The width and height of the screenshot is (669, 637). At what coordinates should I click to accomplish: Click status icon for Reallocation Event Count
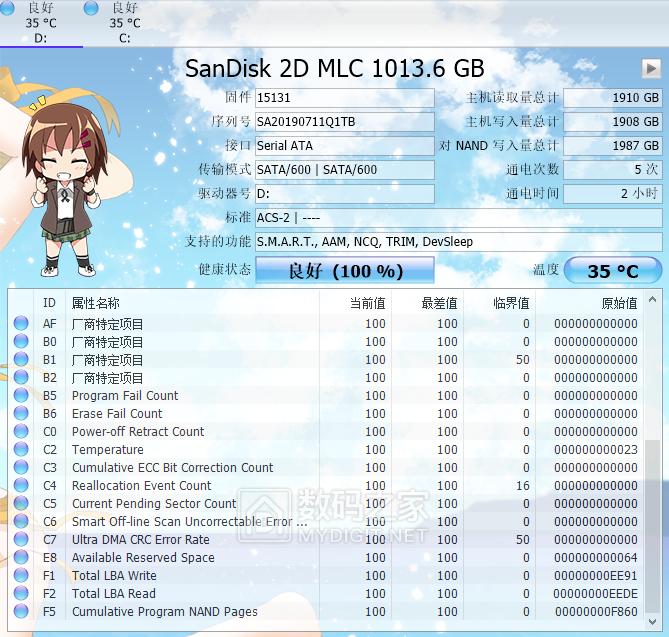[x=21, y=485]
